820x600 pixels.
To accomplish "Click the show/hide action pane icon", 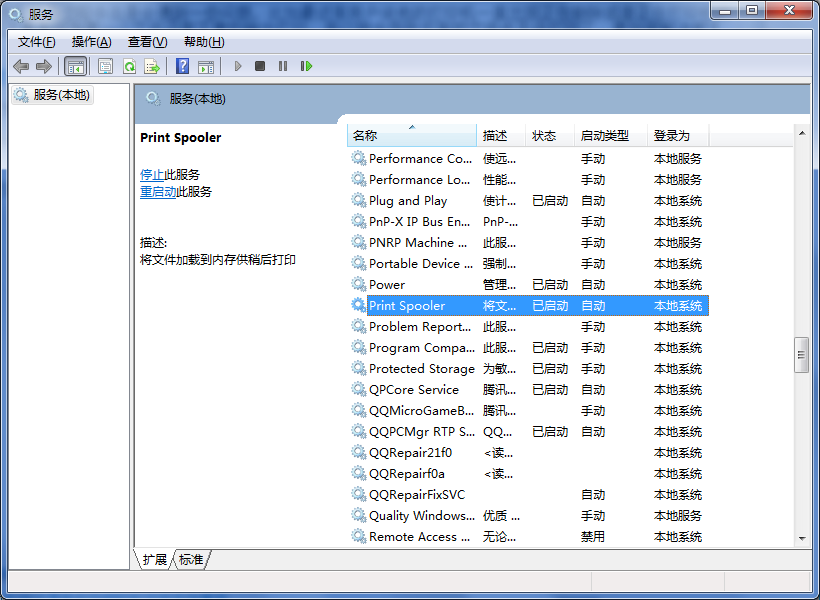I will tap(206, 66).
